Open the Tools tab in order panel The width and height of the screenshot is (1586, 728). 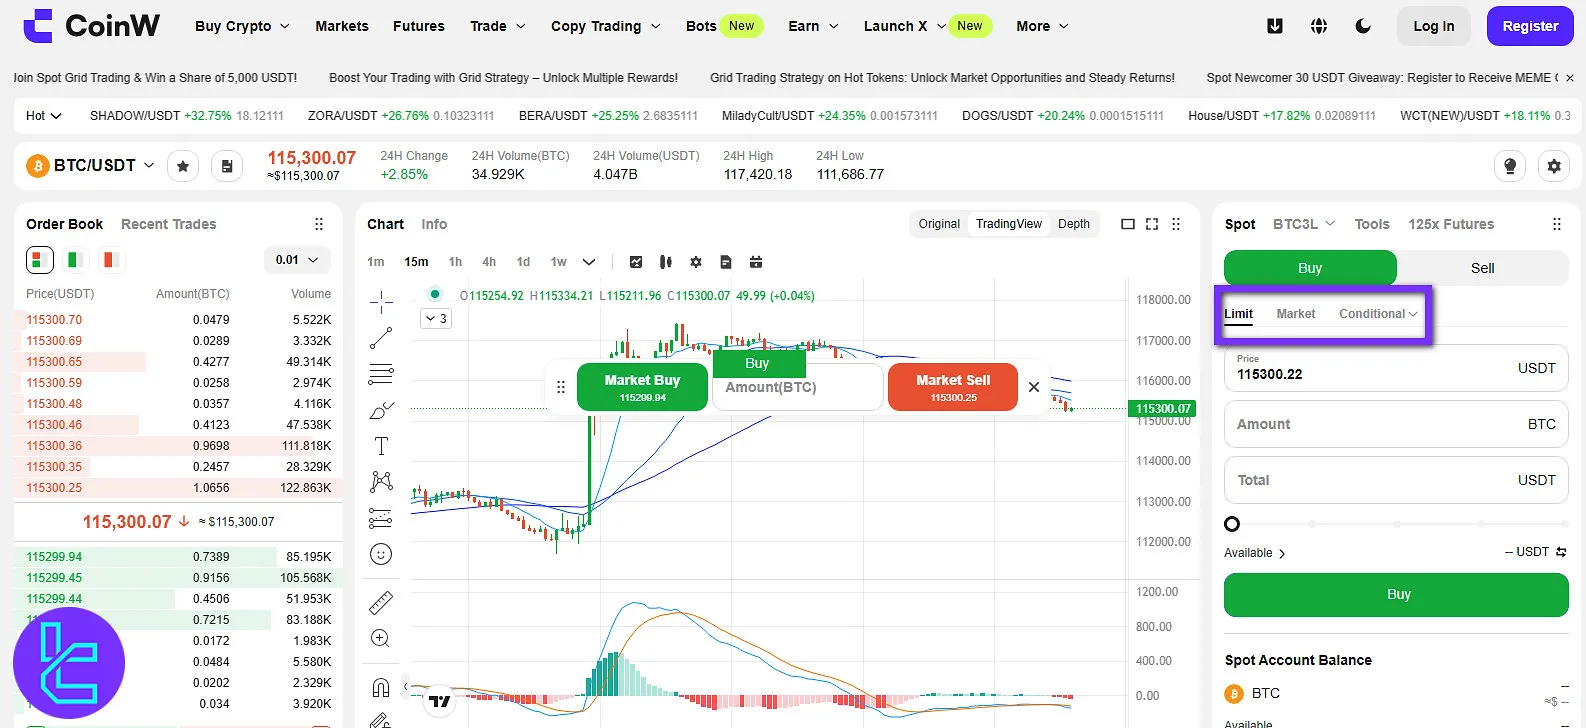tap(1372, 224)
